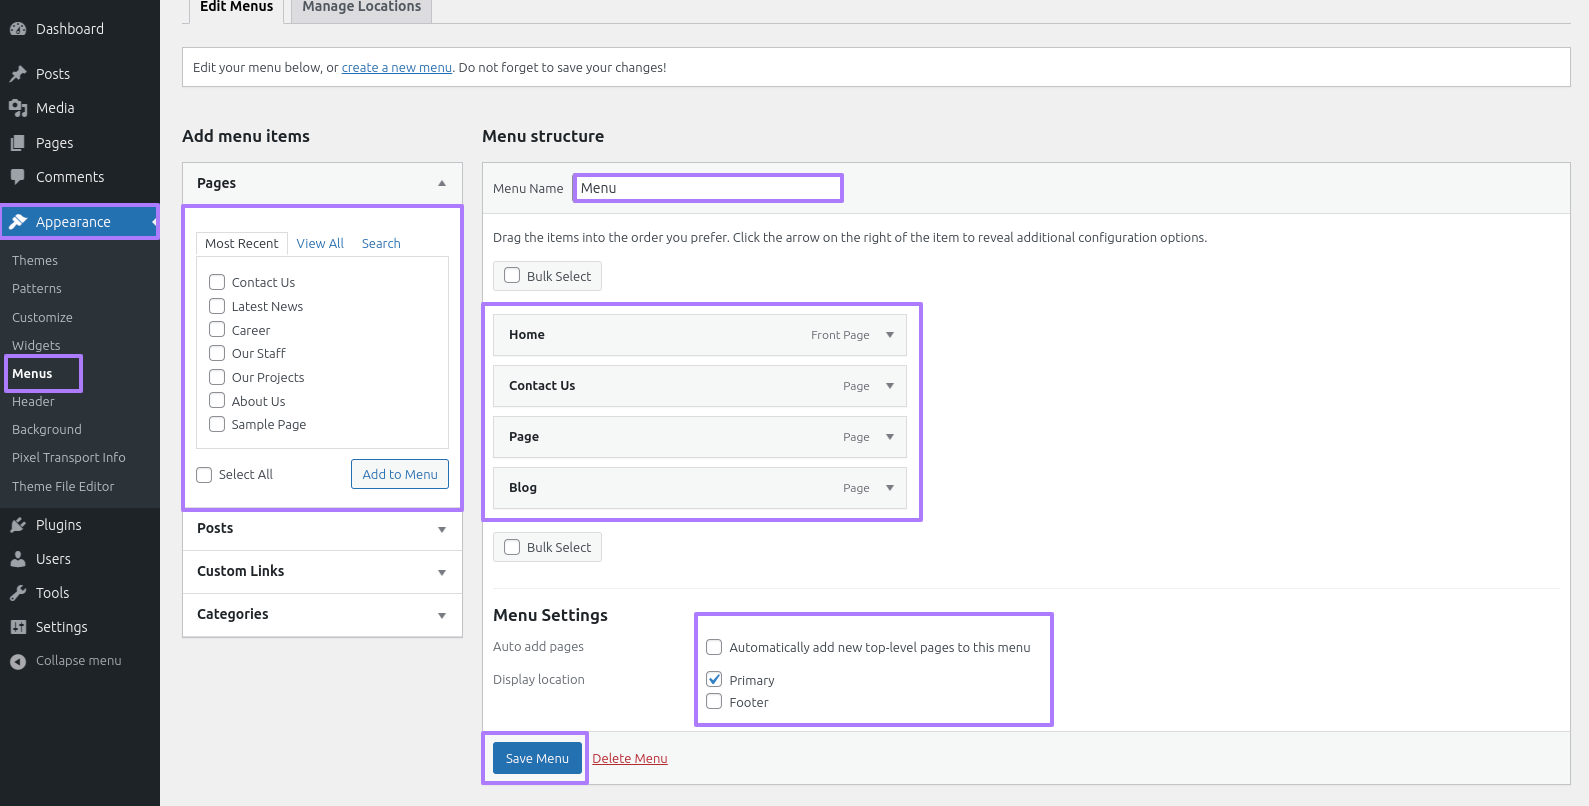Check the Our Staff page checkbox
This screenshot has height=806, width=1589.
click(217, 353)
